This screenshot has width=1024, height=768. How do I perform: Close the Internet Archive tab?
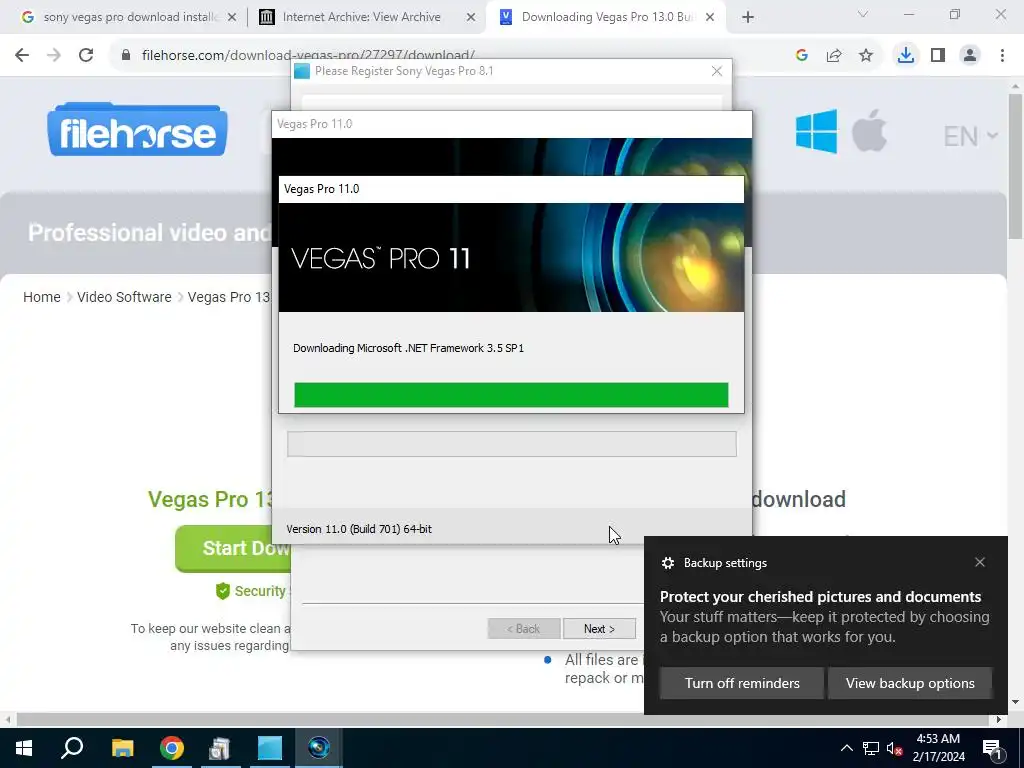click(471, 17)
